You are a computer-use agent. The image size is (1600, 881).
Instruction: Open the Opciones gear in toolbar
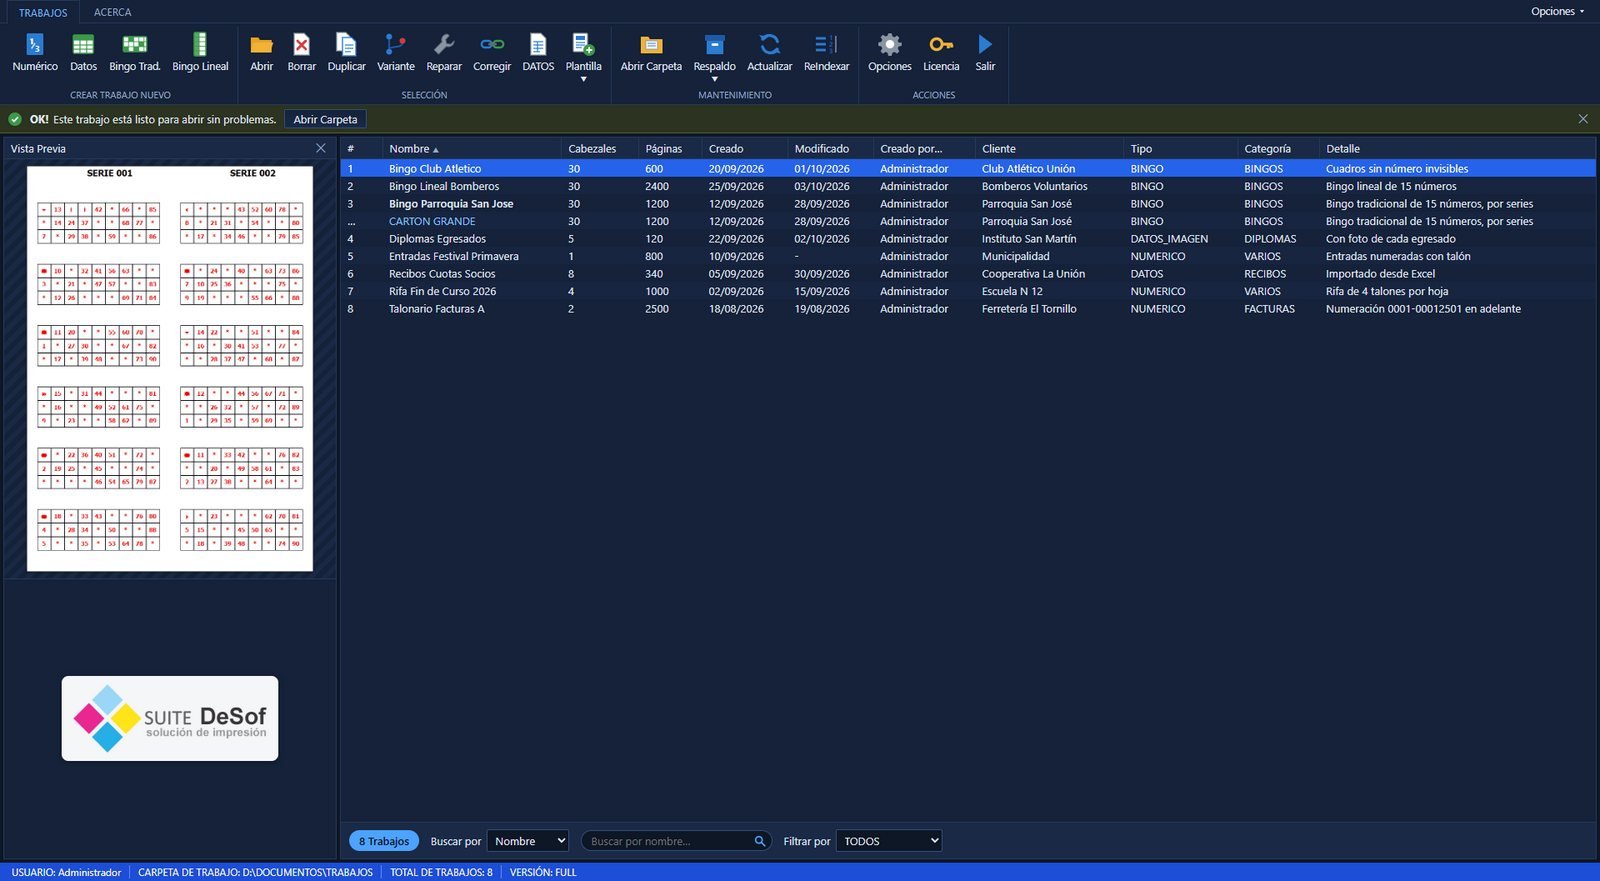(889, 52)
